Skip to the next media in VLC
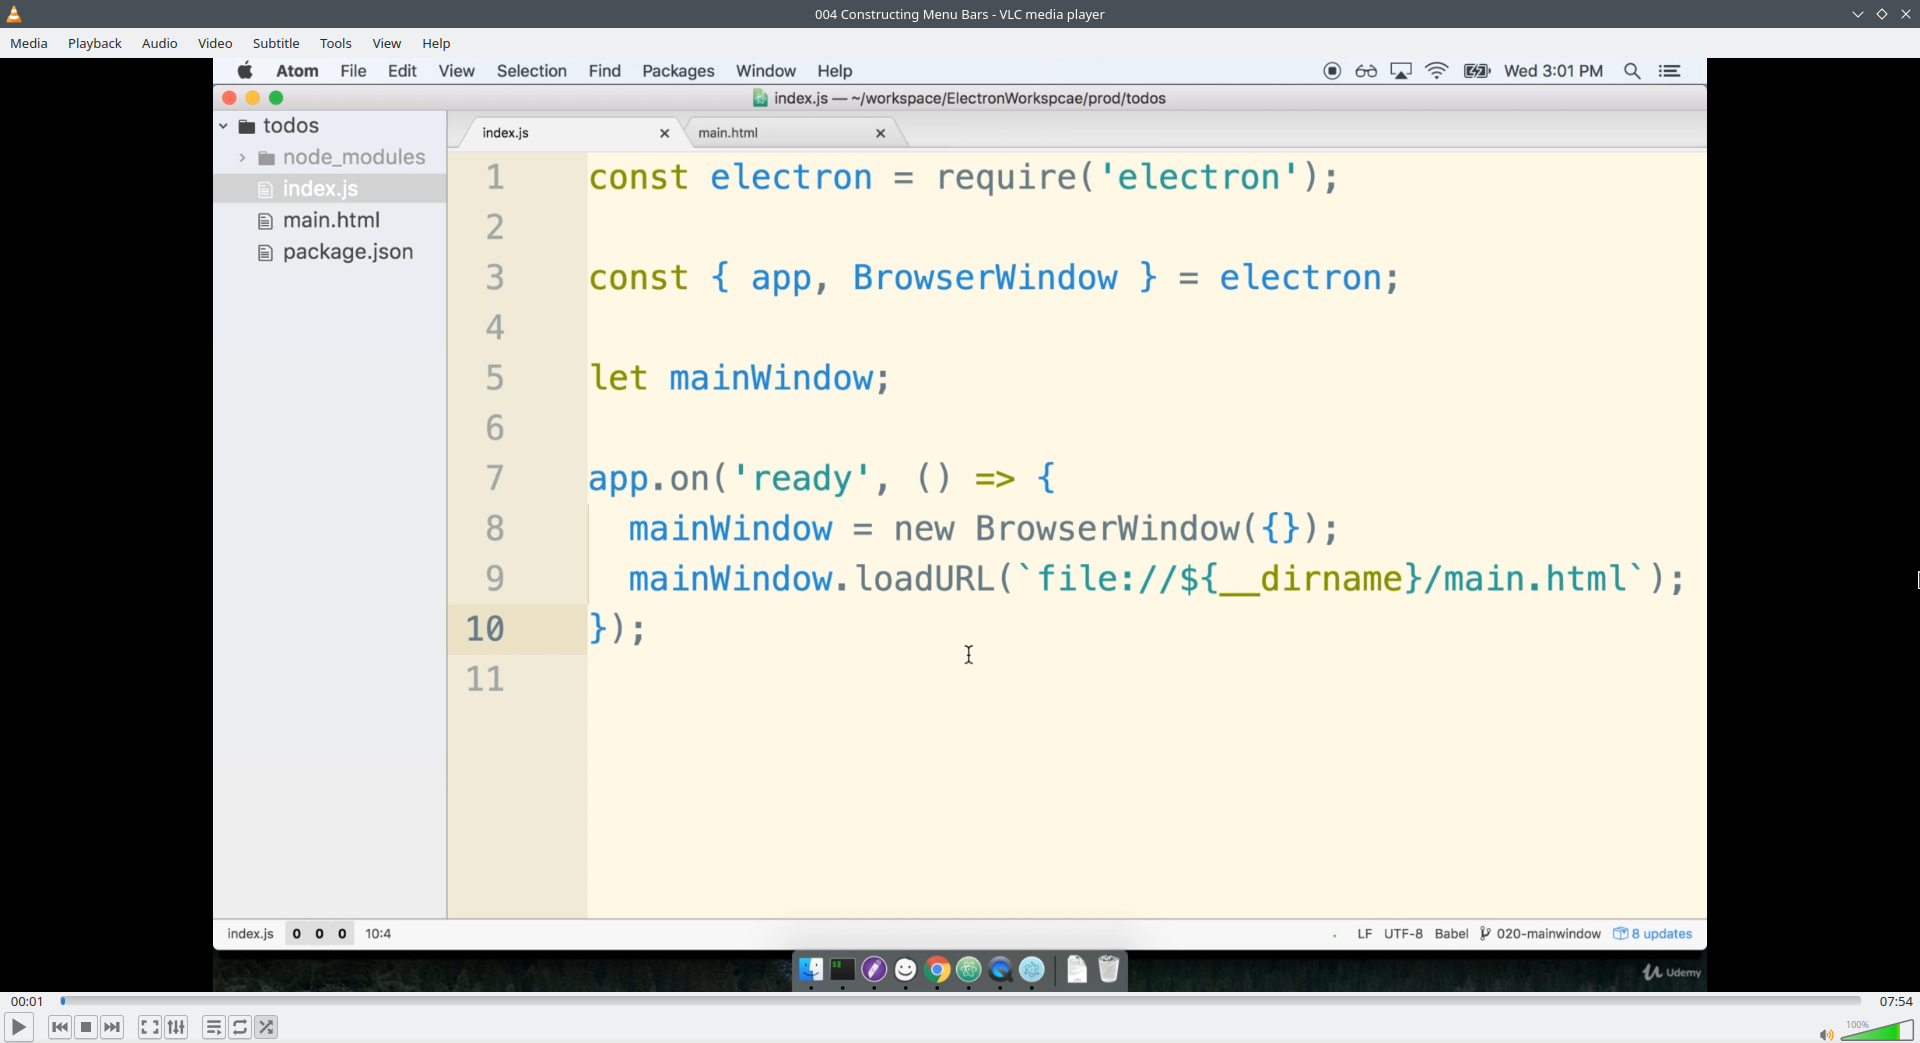The image size is (1920, 1043). coord(112,1027)
